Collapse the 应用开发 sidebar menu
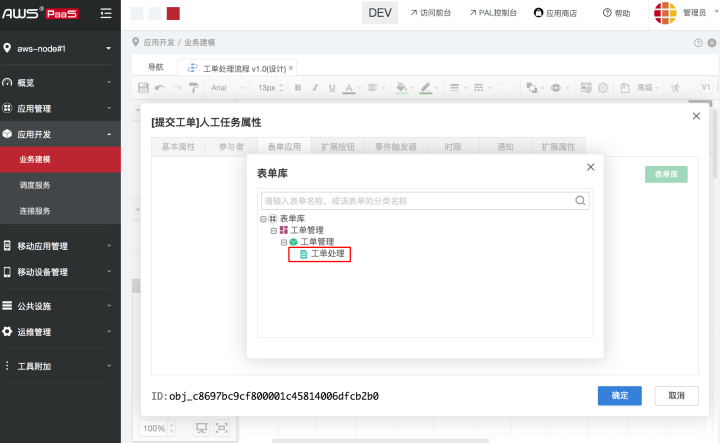720x443 pixels. pos(60,134)
